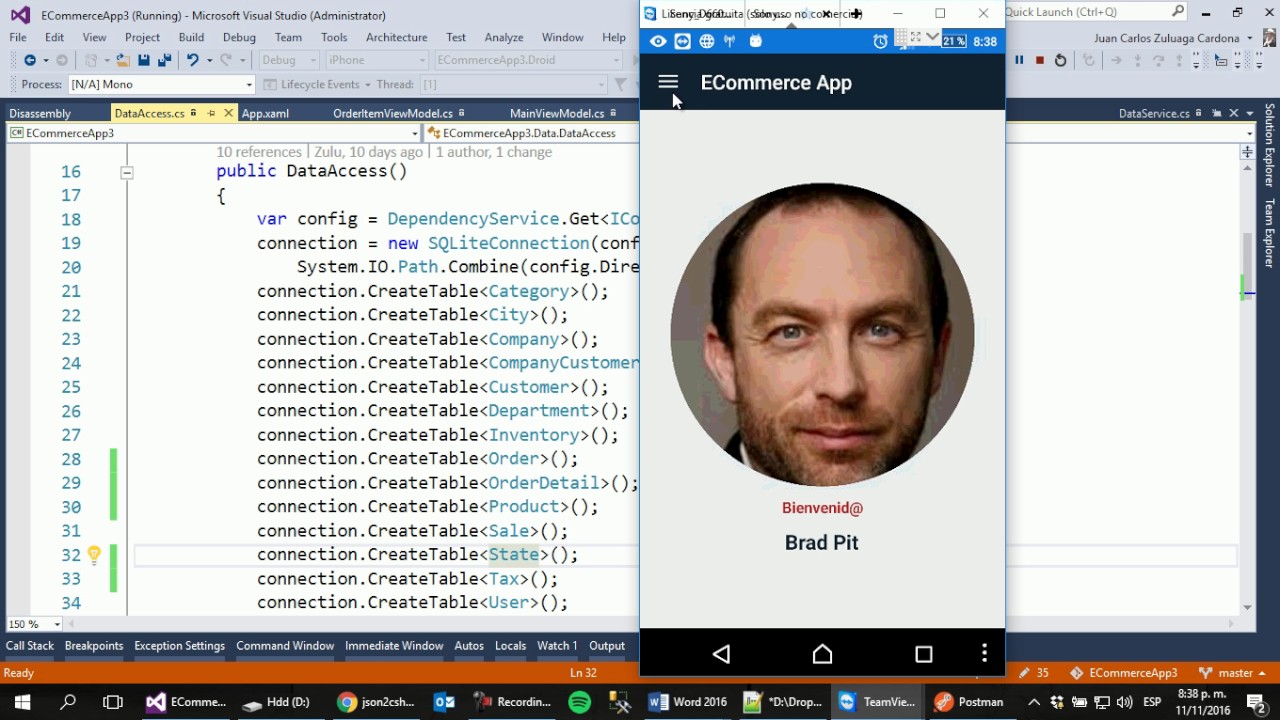
Task: Open the File menu
Action: tap(18, 37)
